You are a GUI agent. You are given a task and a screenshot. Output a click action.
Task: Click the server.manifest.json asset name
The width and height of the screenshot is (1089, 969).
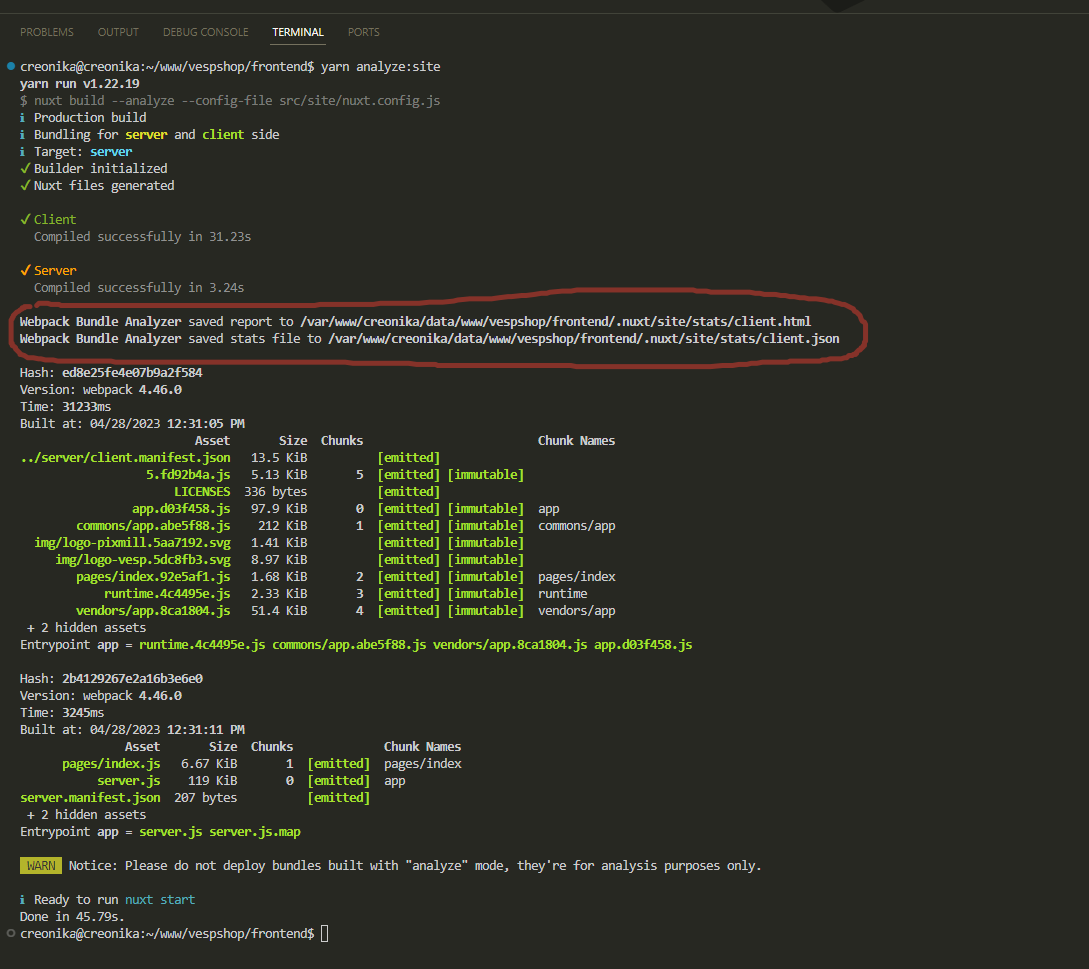(x=90, y=798)
